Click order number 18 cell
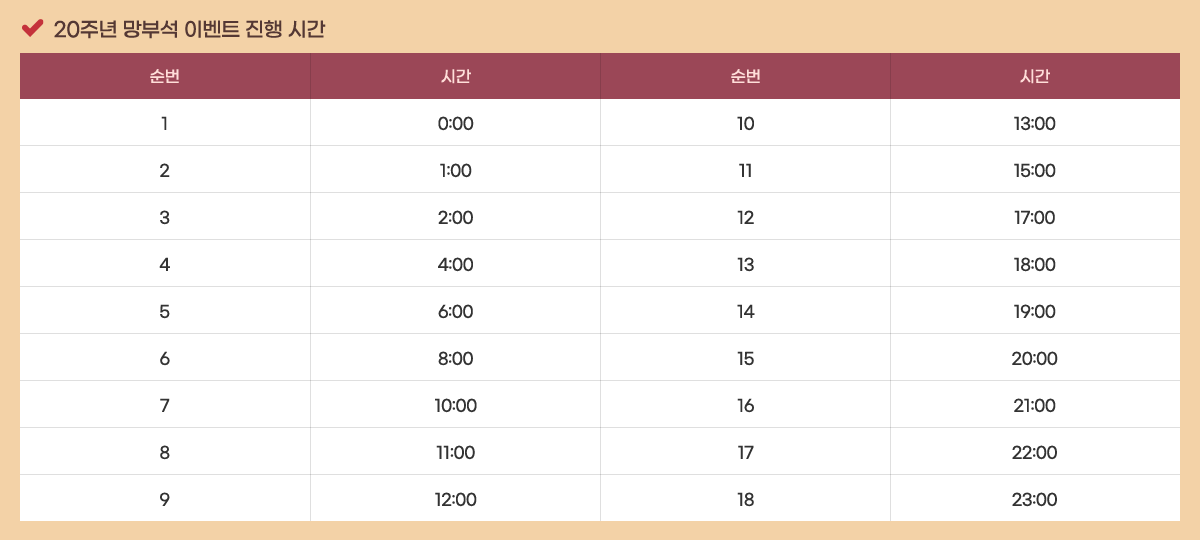This screenshot has height=540, width=1200. (745, 500)
